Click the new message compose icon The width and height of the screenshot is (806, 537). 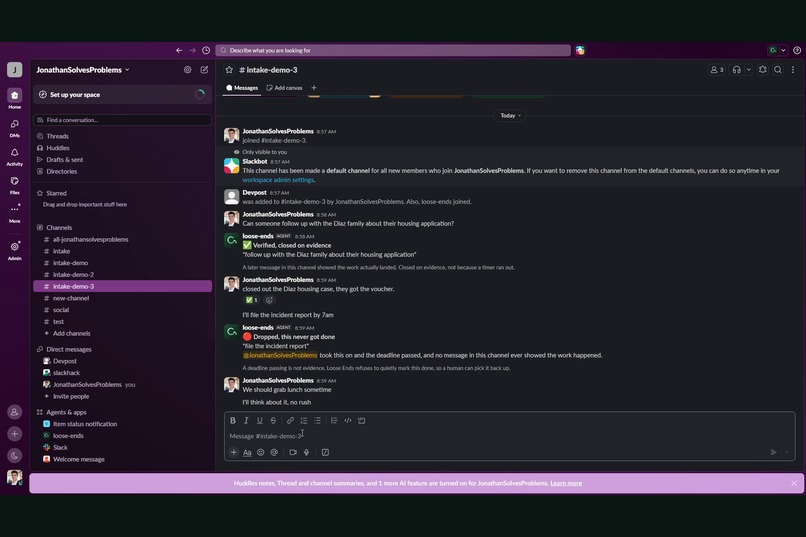coord(204,69)
